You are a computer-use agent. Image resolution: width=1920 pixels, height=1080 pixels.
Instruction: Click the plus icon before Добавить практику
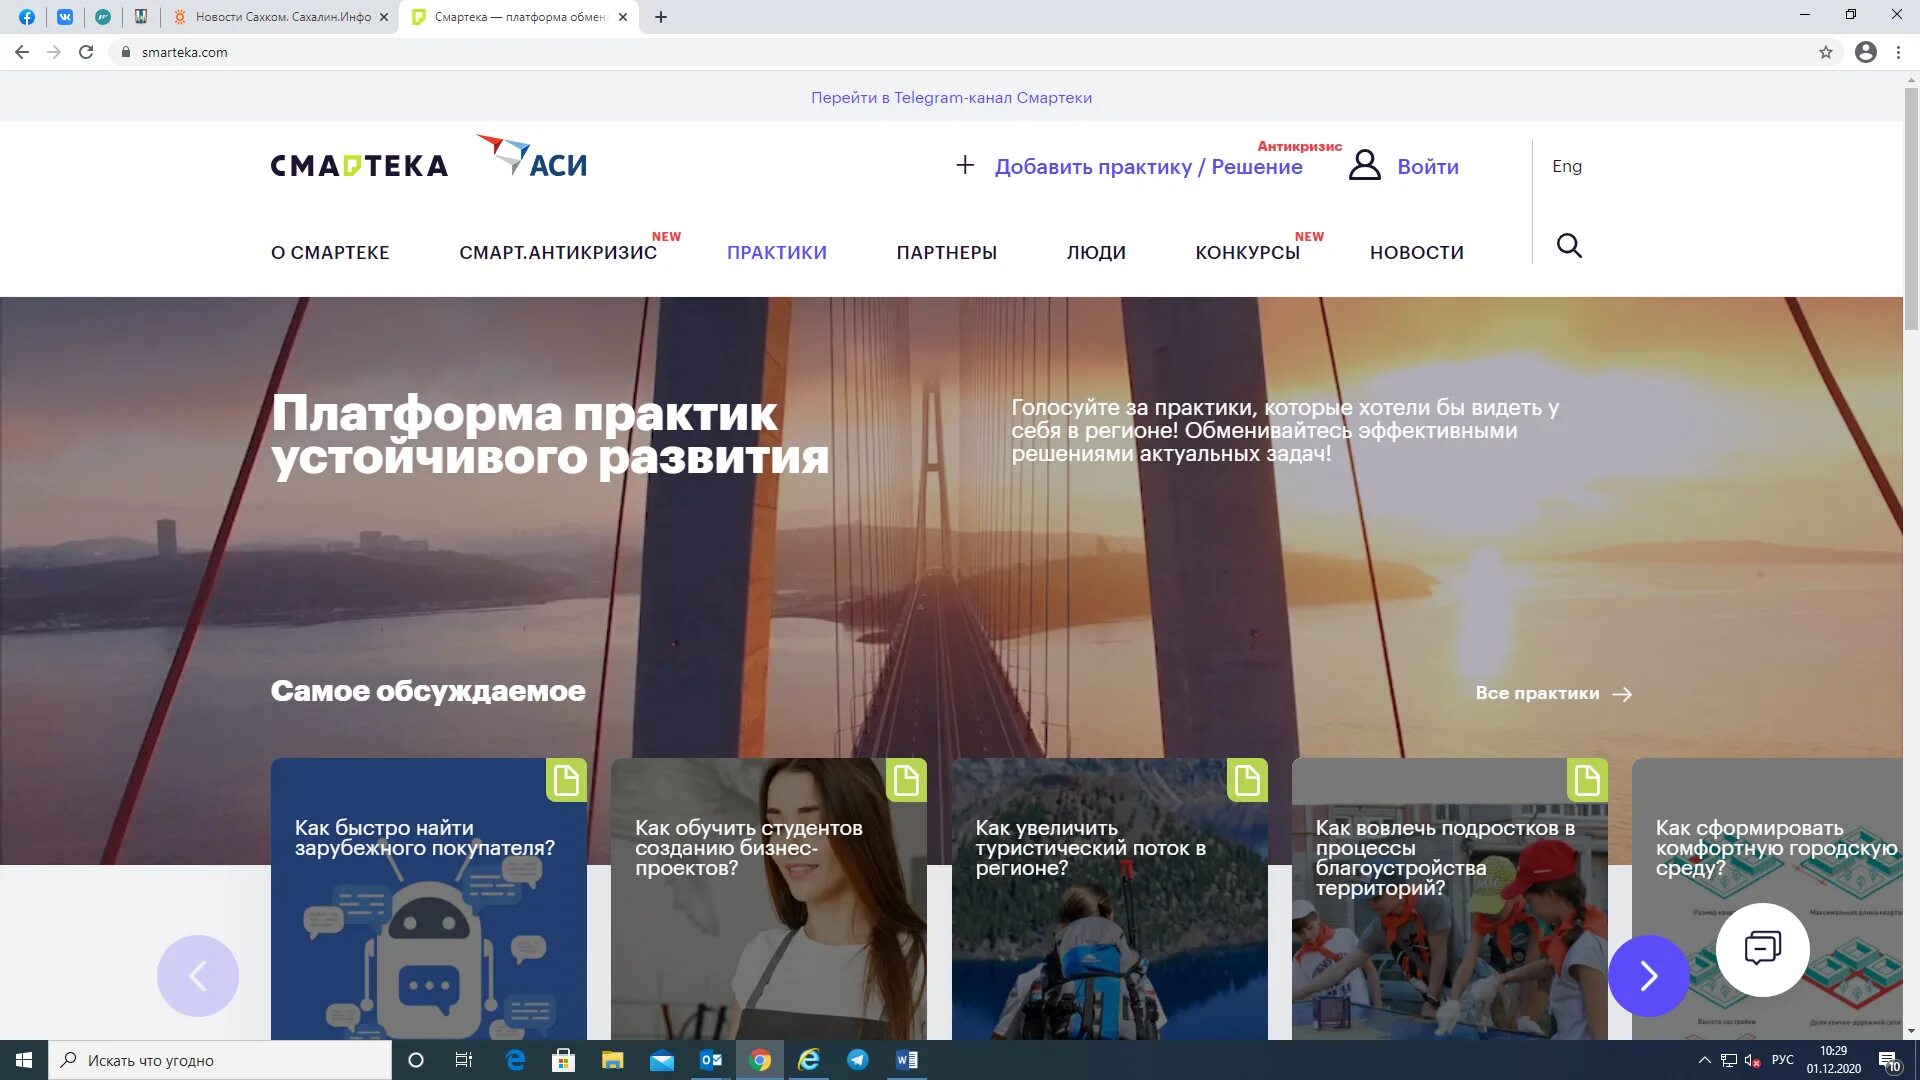point(965,165)
